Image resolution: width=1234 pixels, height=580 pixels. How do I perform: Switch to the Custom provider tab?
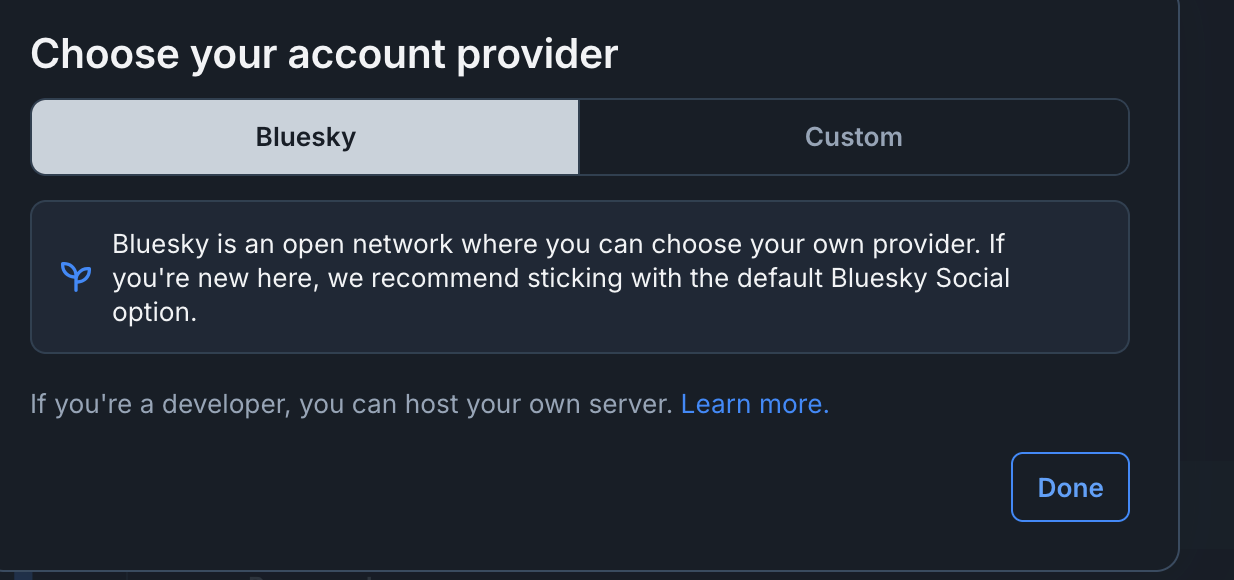pyautogui.click(x=854, y=137)
